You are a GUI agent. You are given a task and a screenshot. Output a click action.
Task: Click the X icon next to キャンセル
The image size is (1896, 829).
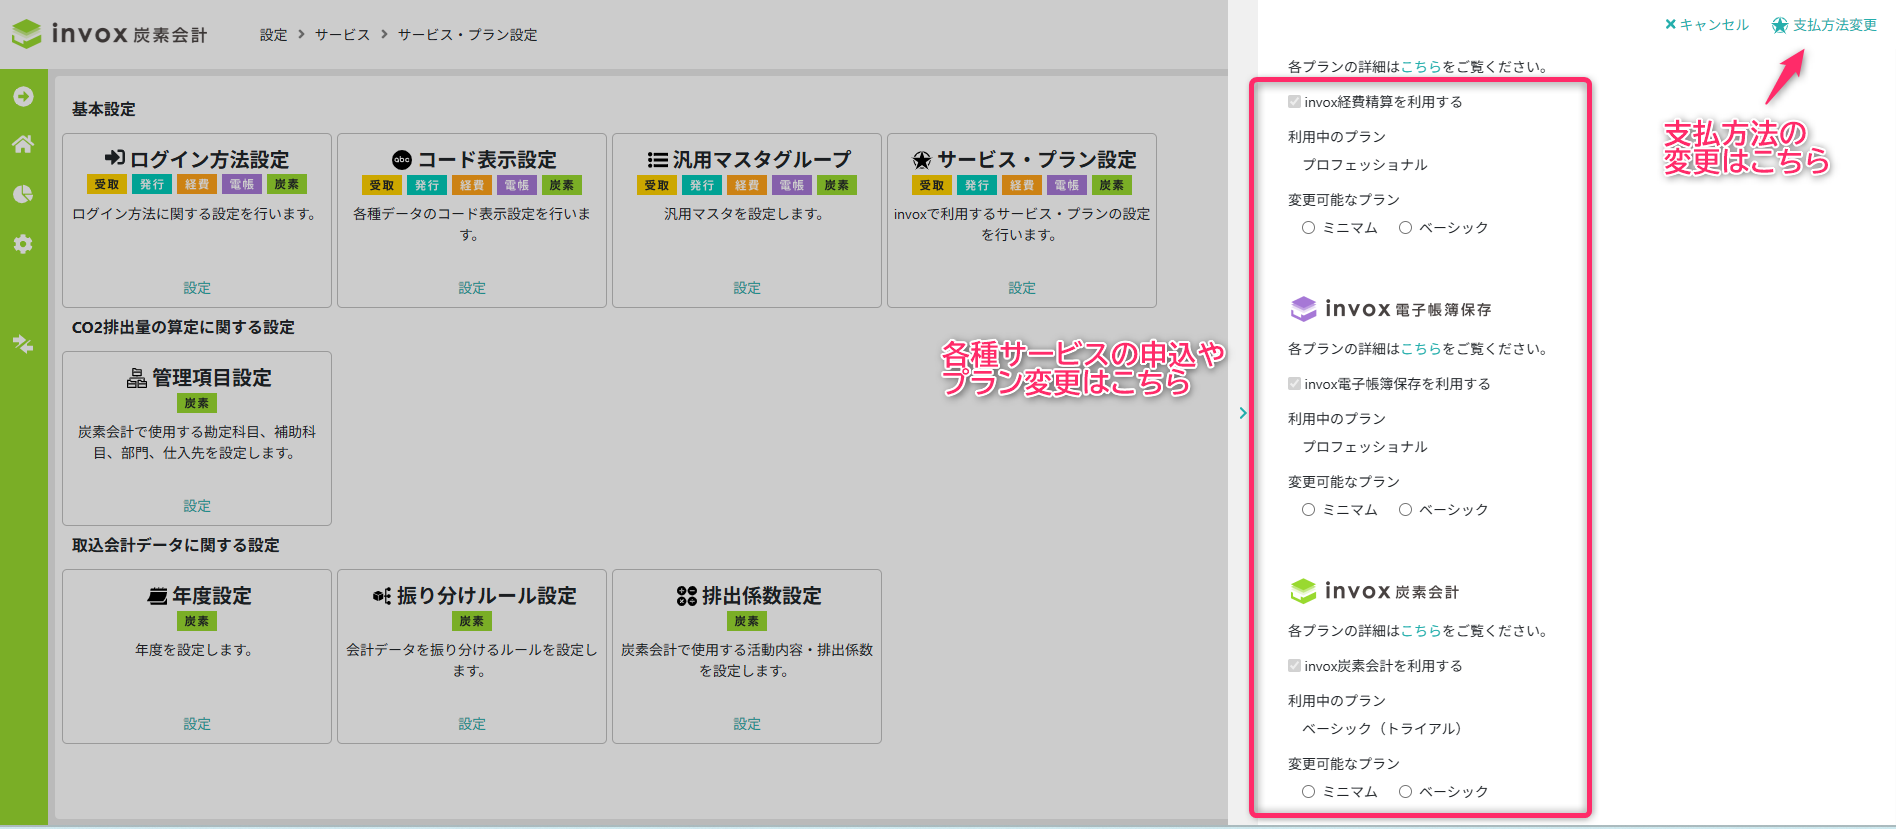[x=1670, y=24]
